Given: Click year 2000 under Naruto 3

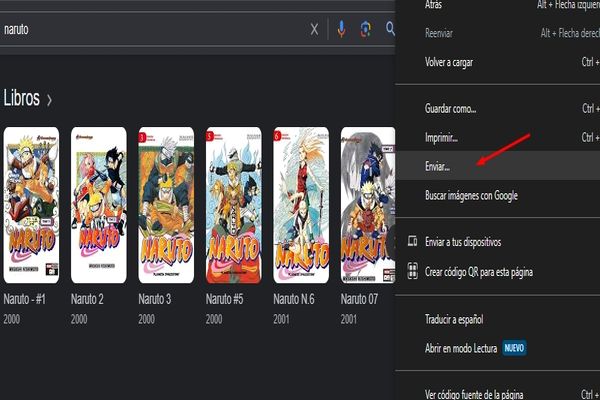Looking at the screenshot, I should click(147, 319).
